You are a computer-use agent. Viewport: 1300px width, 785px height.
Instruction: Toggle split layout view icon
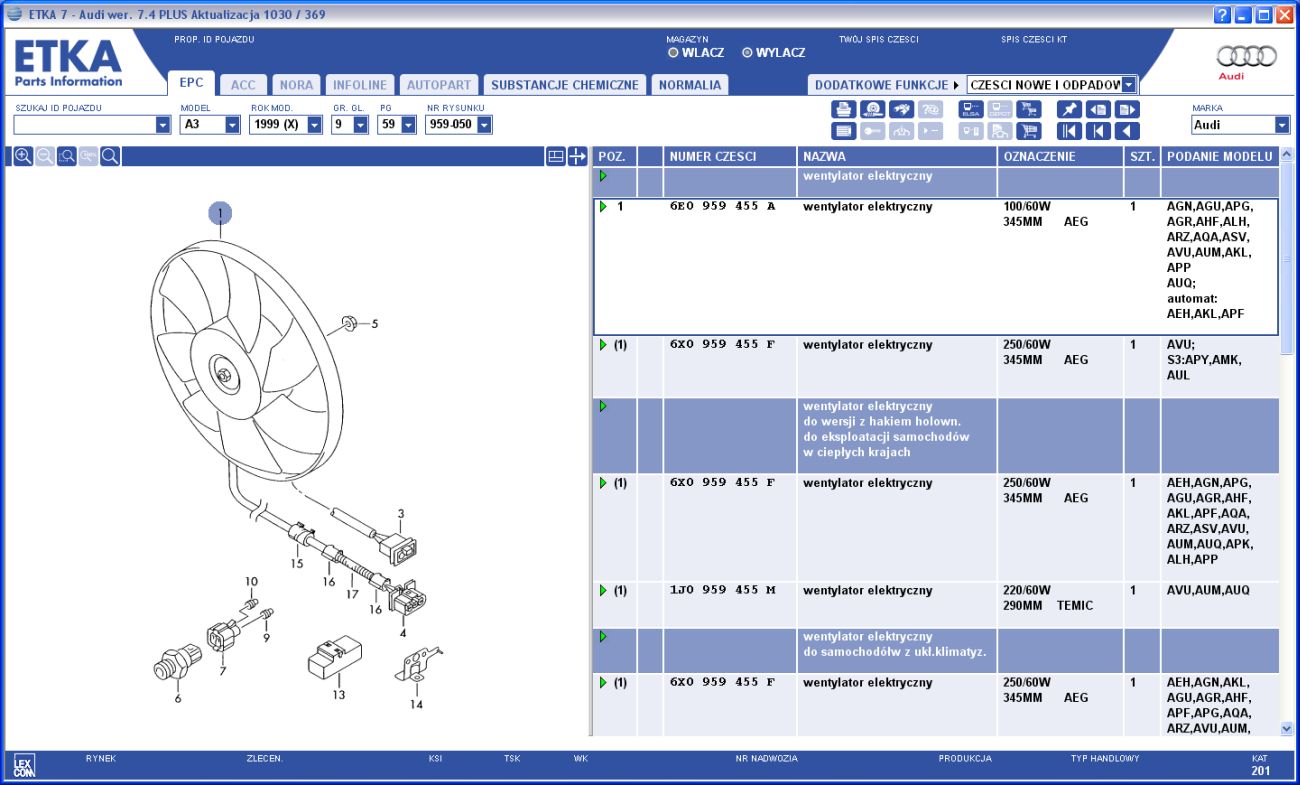pyautogui.click(x=556, y=156)
